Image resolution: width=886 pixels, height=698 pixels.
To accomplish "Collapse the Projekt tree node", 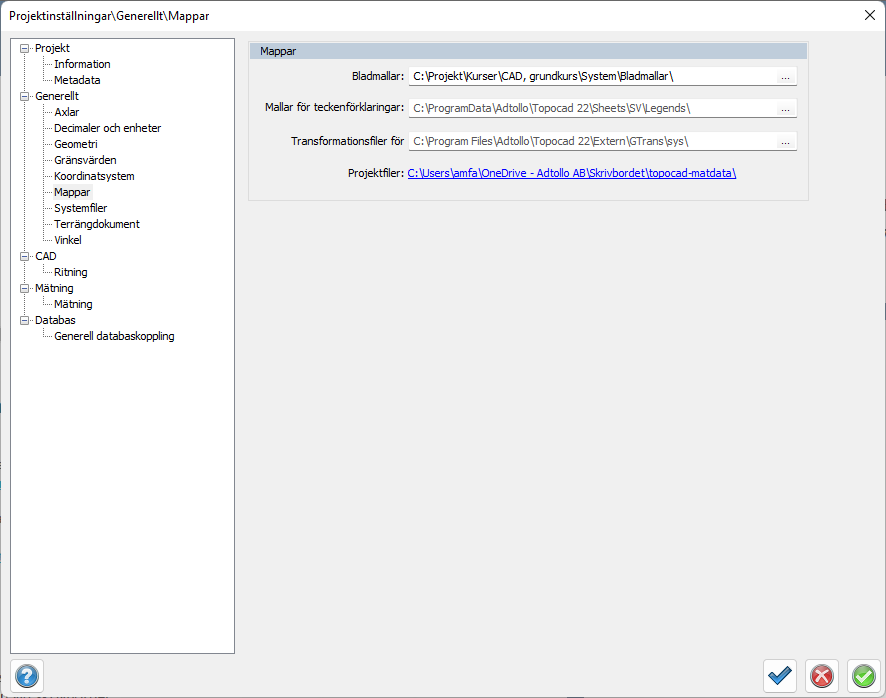I will [25, 48].
